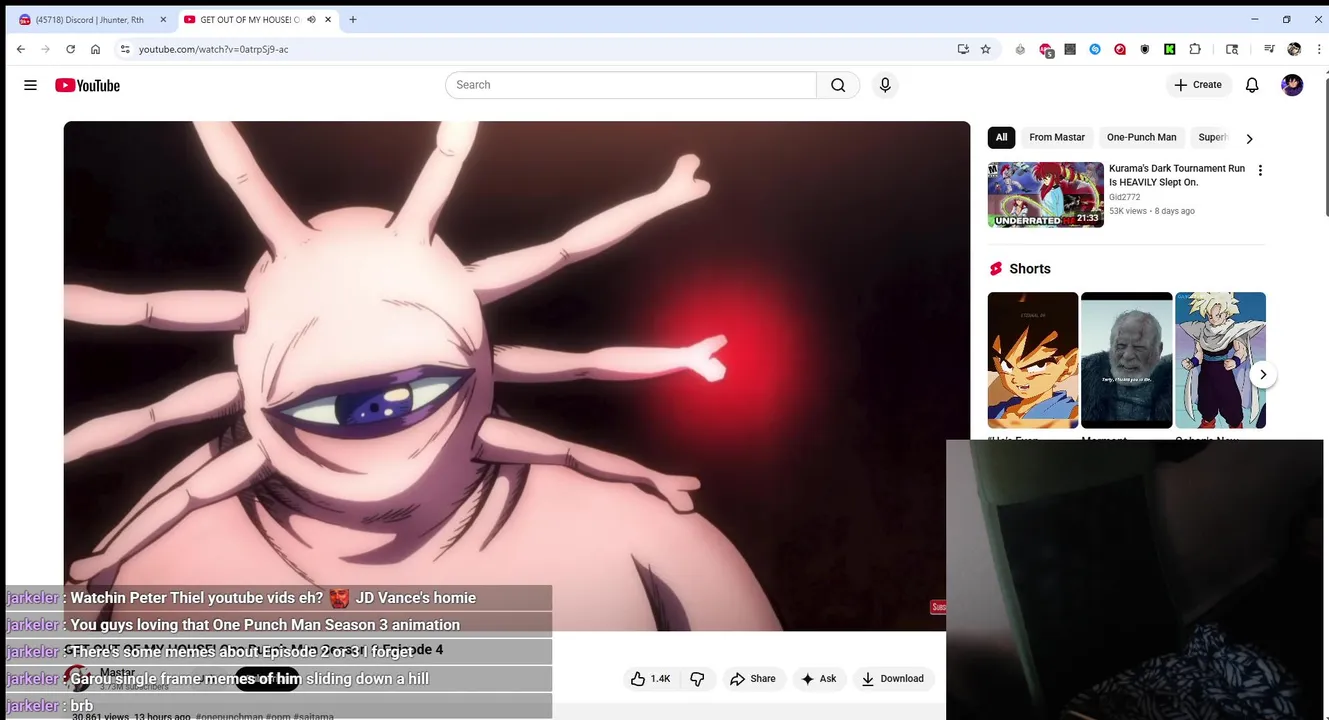Open the Gohan Shorts thumbnail
This screenshot has height=720, width=1329.
coord(1221,360)
